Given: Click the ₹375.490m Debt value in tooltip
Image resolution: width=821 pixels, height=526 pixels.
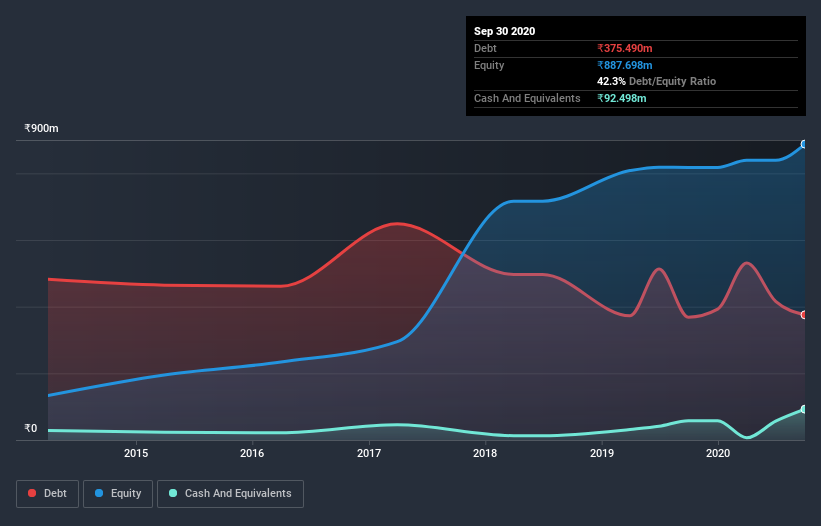Looking at the screenshot, I should 625,48.
